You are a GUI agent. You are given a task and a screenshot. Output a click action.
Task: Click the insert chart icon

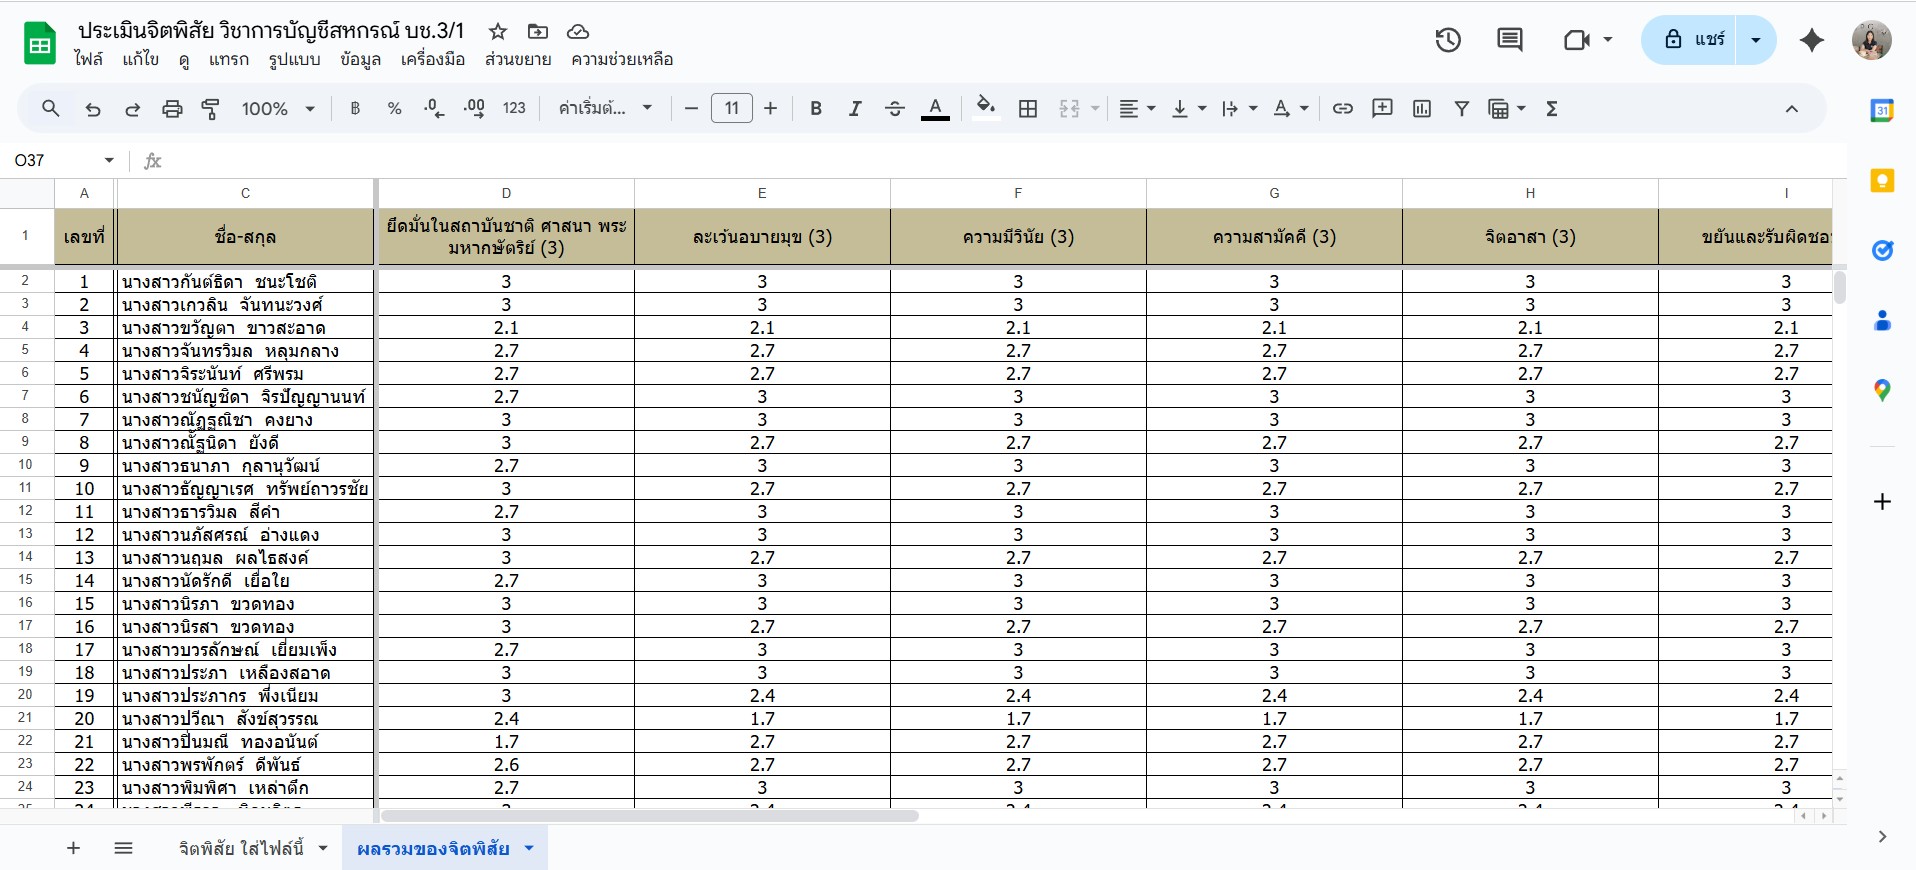[1421, 109]
